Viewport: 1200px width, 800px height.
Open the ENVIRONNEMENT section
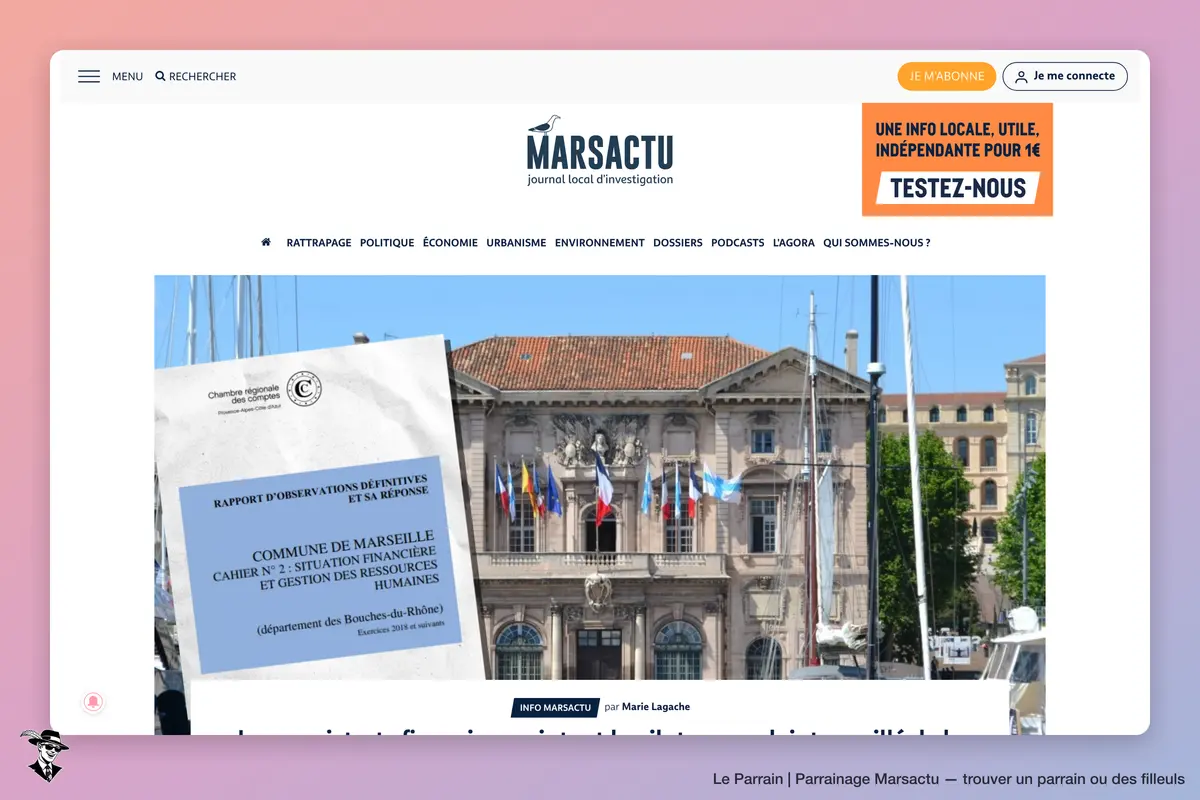(600, 243)
